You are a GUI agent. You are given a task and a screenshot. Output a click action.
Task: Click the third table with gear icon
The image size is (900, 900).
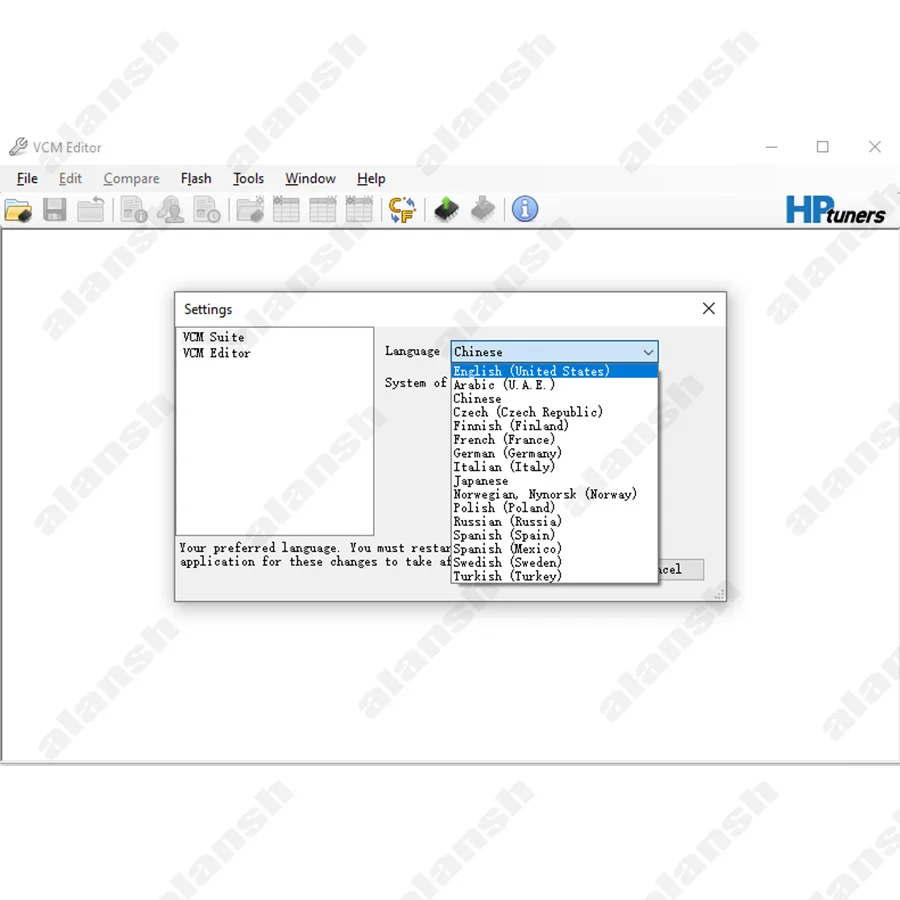click(x=359, y=210)
